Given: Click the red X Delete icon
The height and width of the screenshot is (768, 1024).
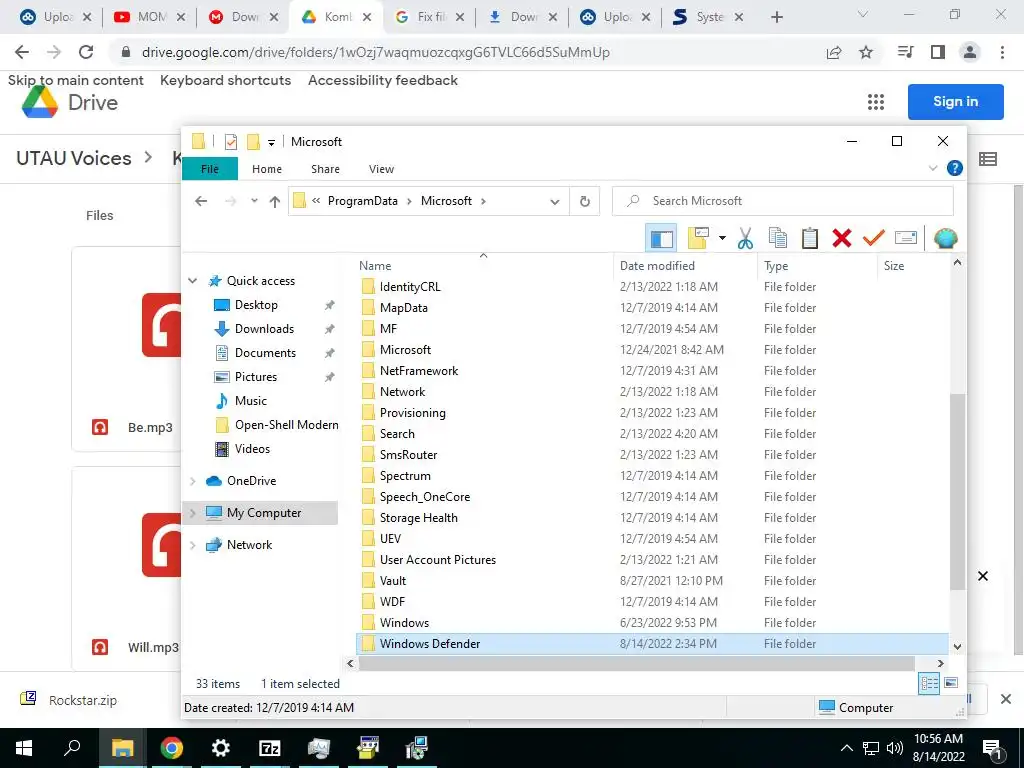Looking at the screenshot, I should pos(842,238).
